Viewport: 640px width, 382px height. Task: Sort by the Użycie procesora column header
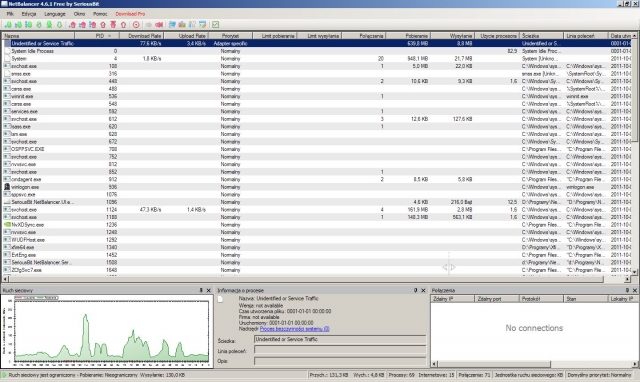click(498, 36)
